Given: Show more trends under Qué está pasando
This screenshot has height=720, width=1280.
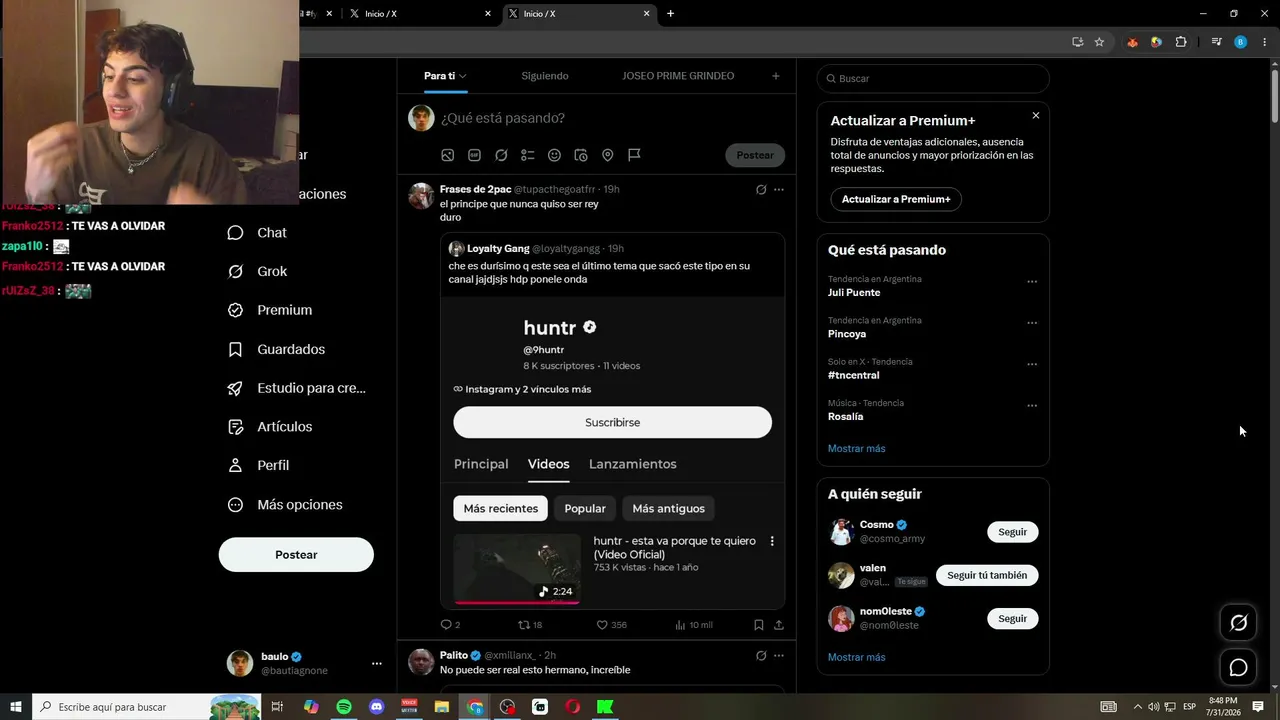Looking at the screenshot, I should tap(857, 449).
